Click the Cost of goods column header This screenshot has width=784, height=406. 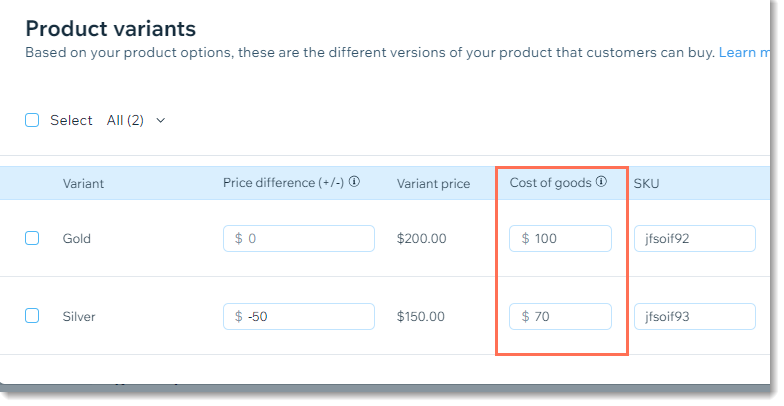[x=550, y=183]
